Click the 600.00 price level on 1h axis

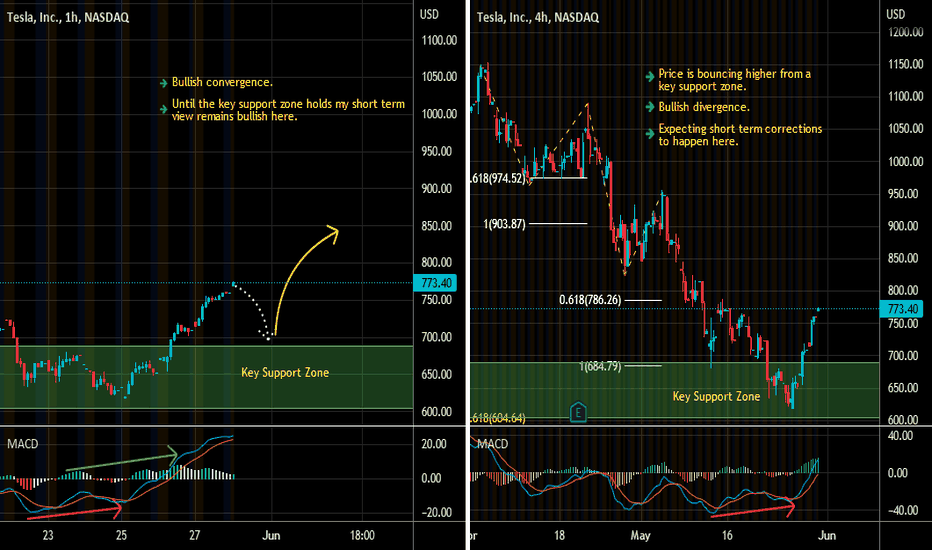437,411
